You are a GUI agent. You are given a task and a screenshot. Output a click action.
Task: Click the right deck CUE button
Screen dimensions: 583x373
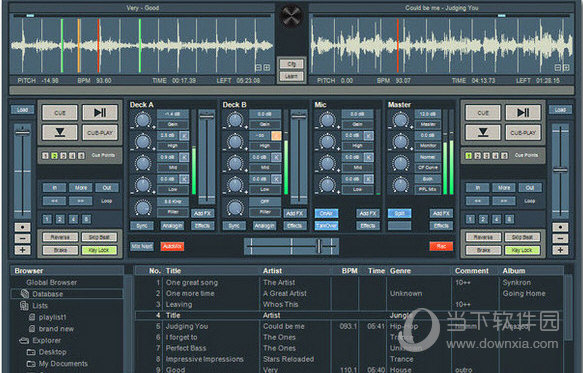pos(483,112)
